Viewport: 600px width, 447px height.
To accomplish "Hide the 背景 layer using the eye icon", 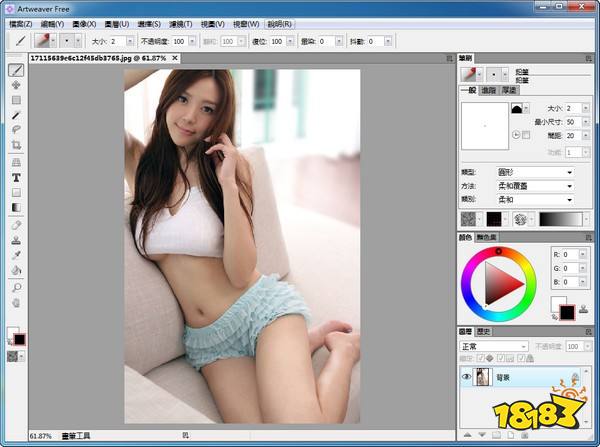I will click(466, 377).
